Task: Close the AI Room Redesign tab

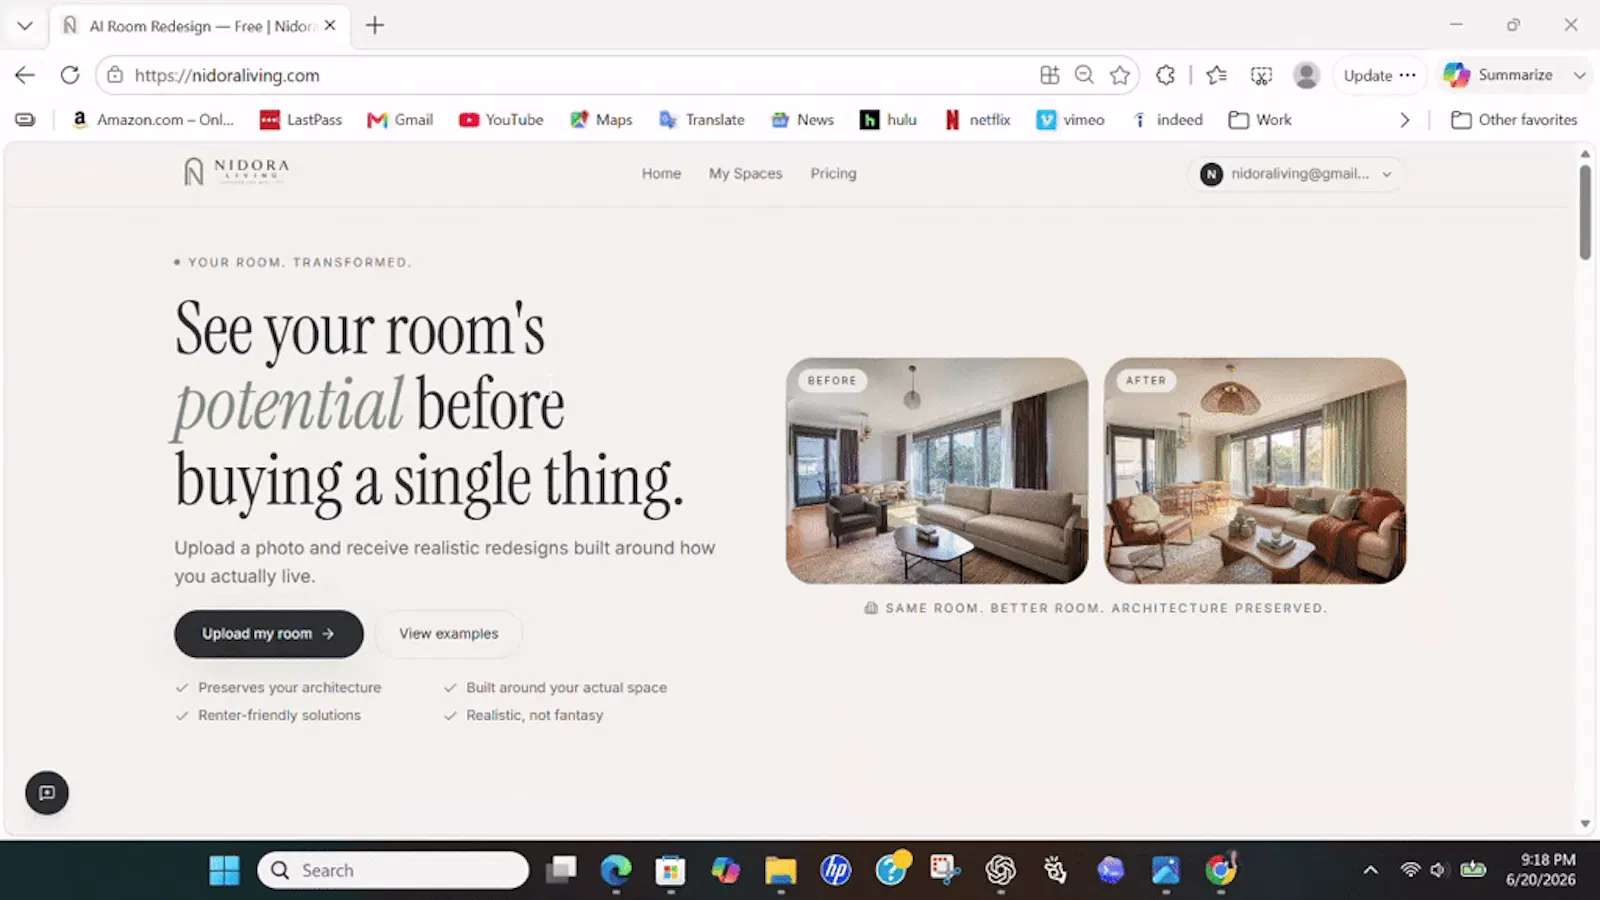Action: pyautogui.click(x=330, y=26)
